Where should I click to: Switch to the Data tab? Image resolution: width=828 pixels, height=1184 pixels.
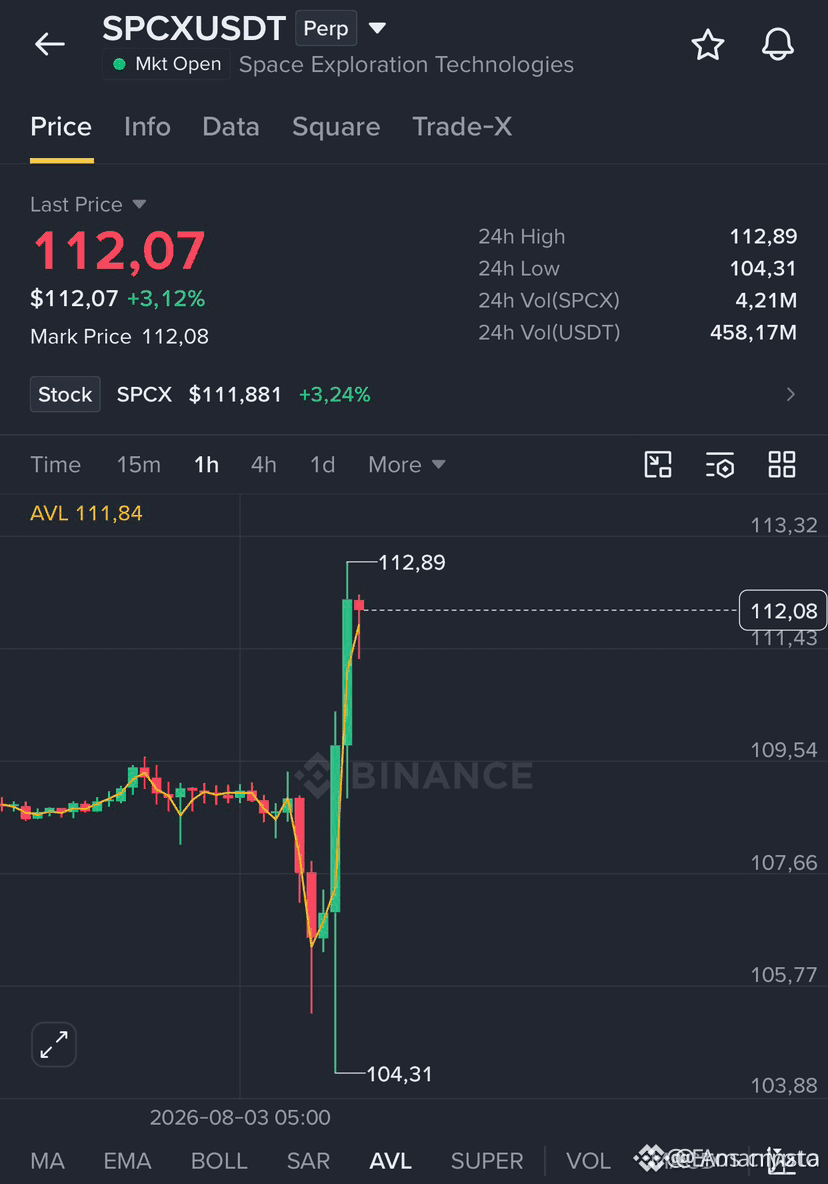tap(231, 127)
